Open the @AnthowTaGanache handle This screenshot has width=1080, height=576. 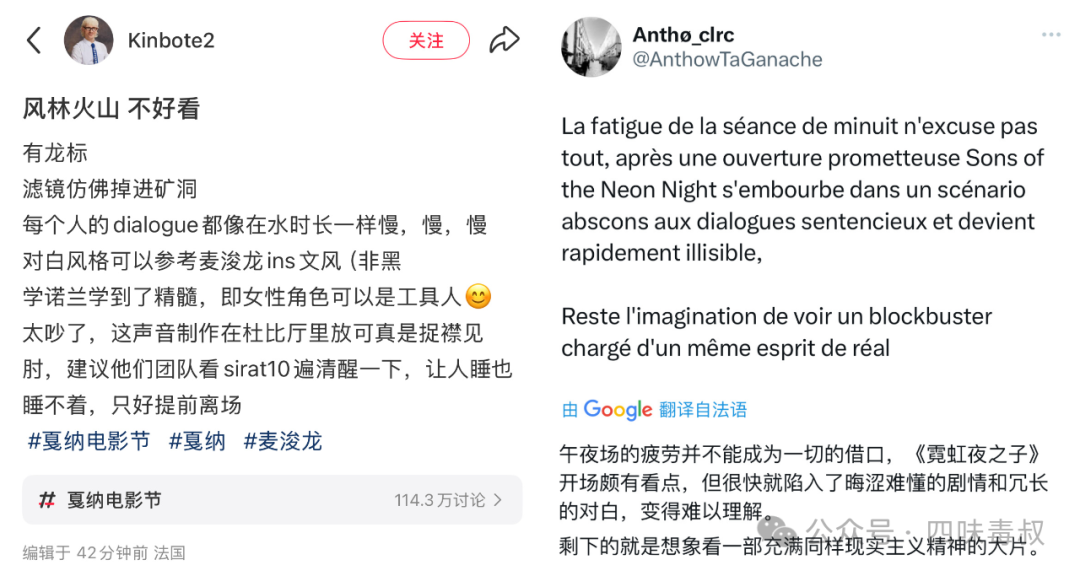728,60
